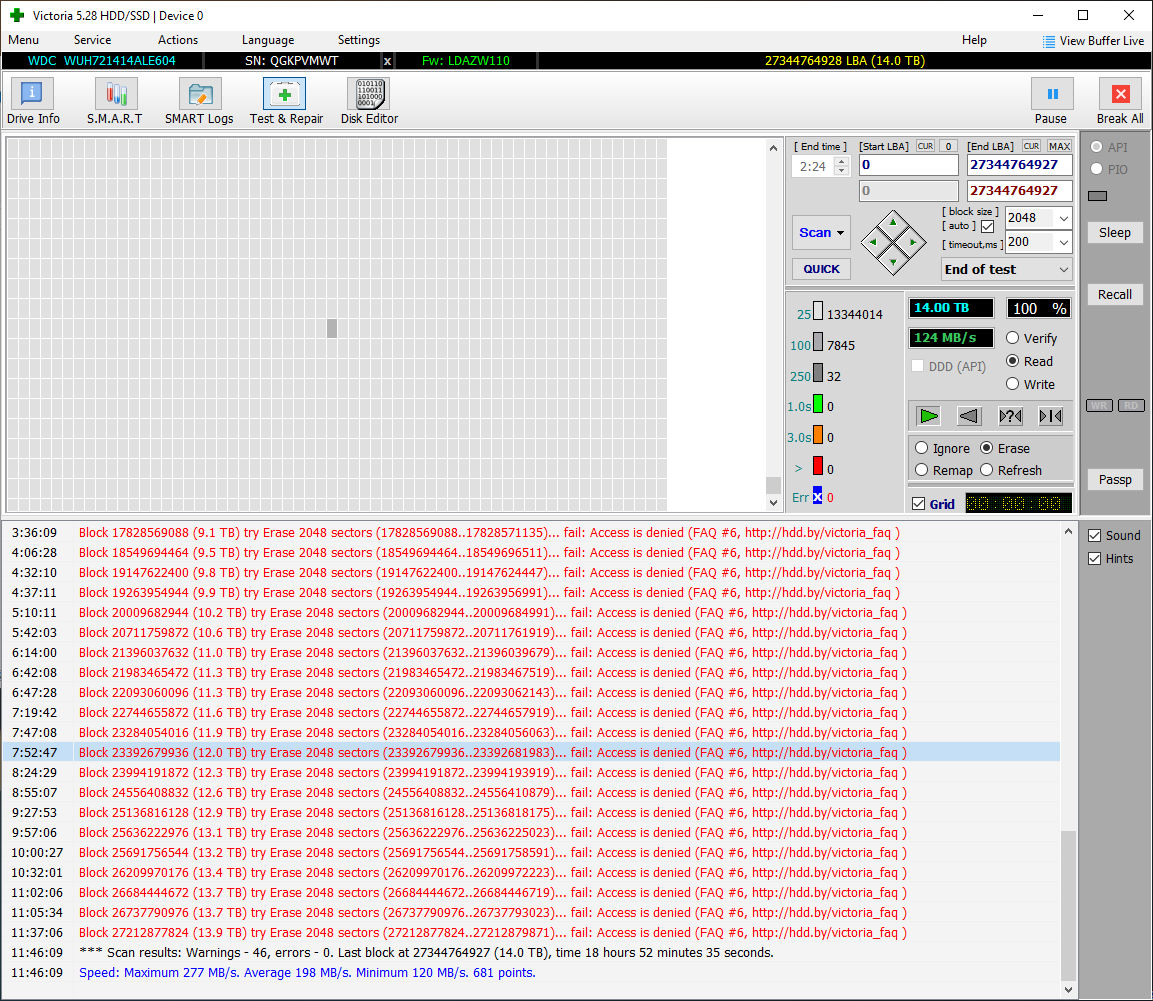This screenshot has width=1153, height=1001.
Task: Click the Start LBA input field
Action: click(909, 165)
